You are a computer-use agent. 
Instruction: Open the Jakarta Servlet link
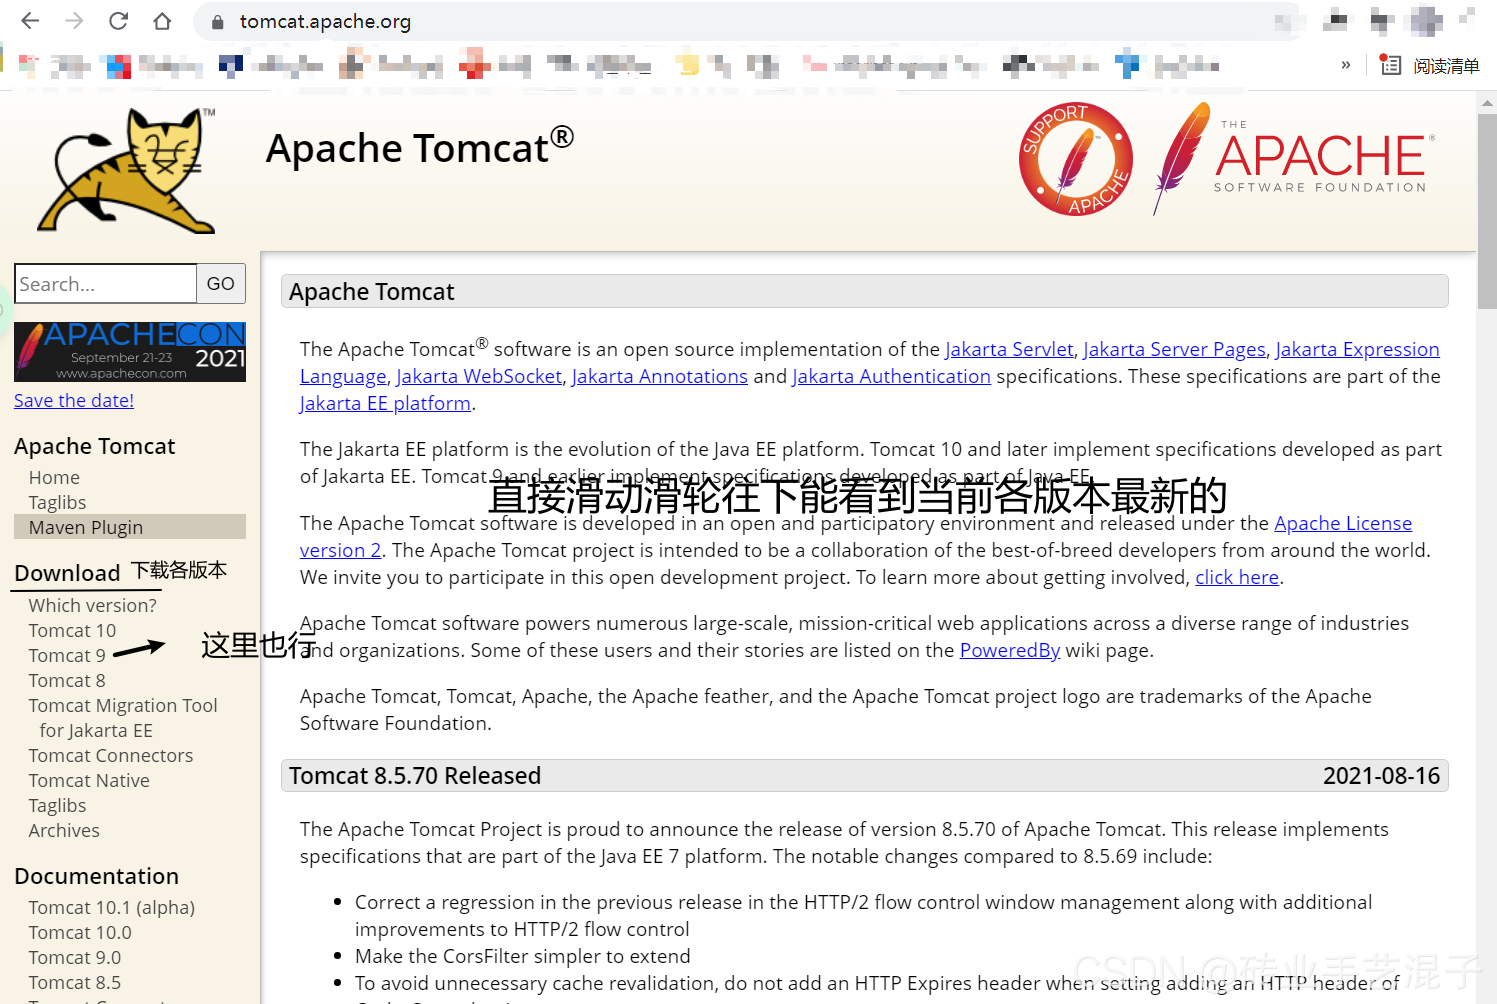click(1009, 349)
